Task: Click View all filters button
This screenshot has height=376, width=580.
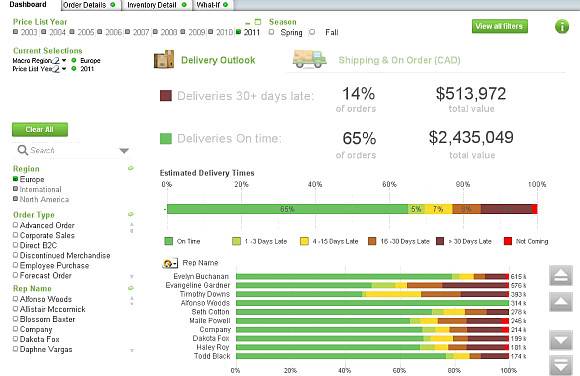Action: pyautogui.click(x=499, y=26)
